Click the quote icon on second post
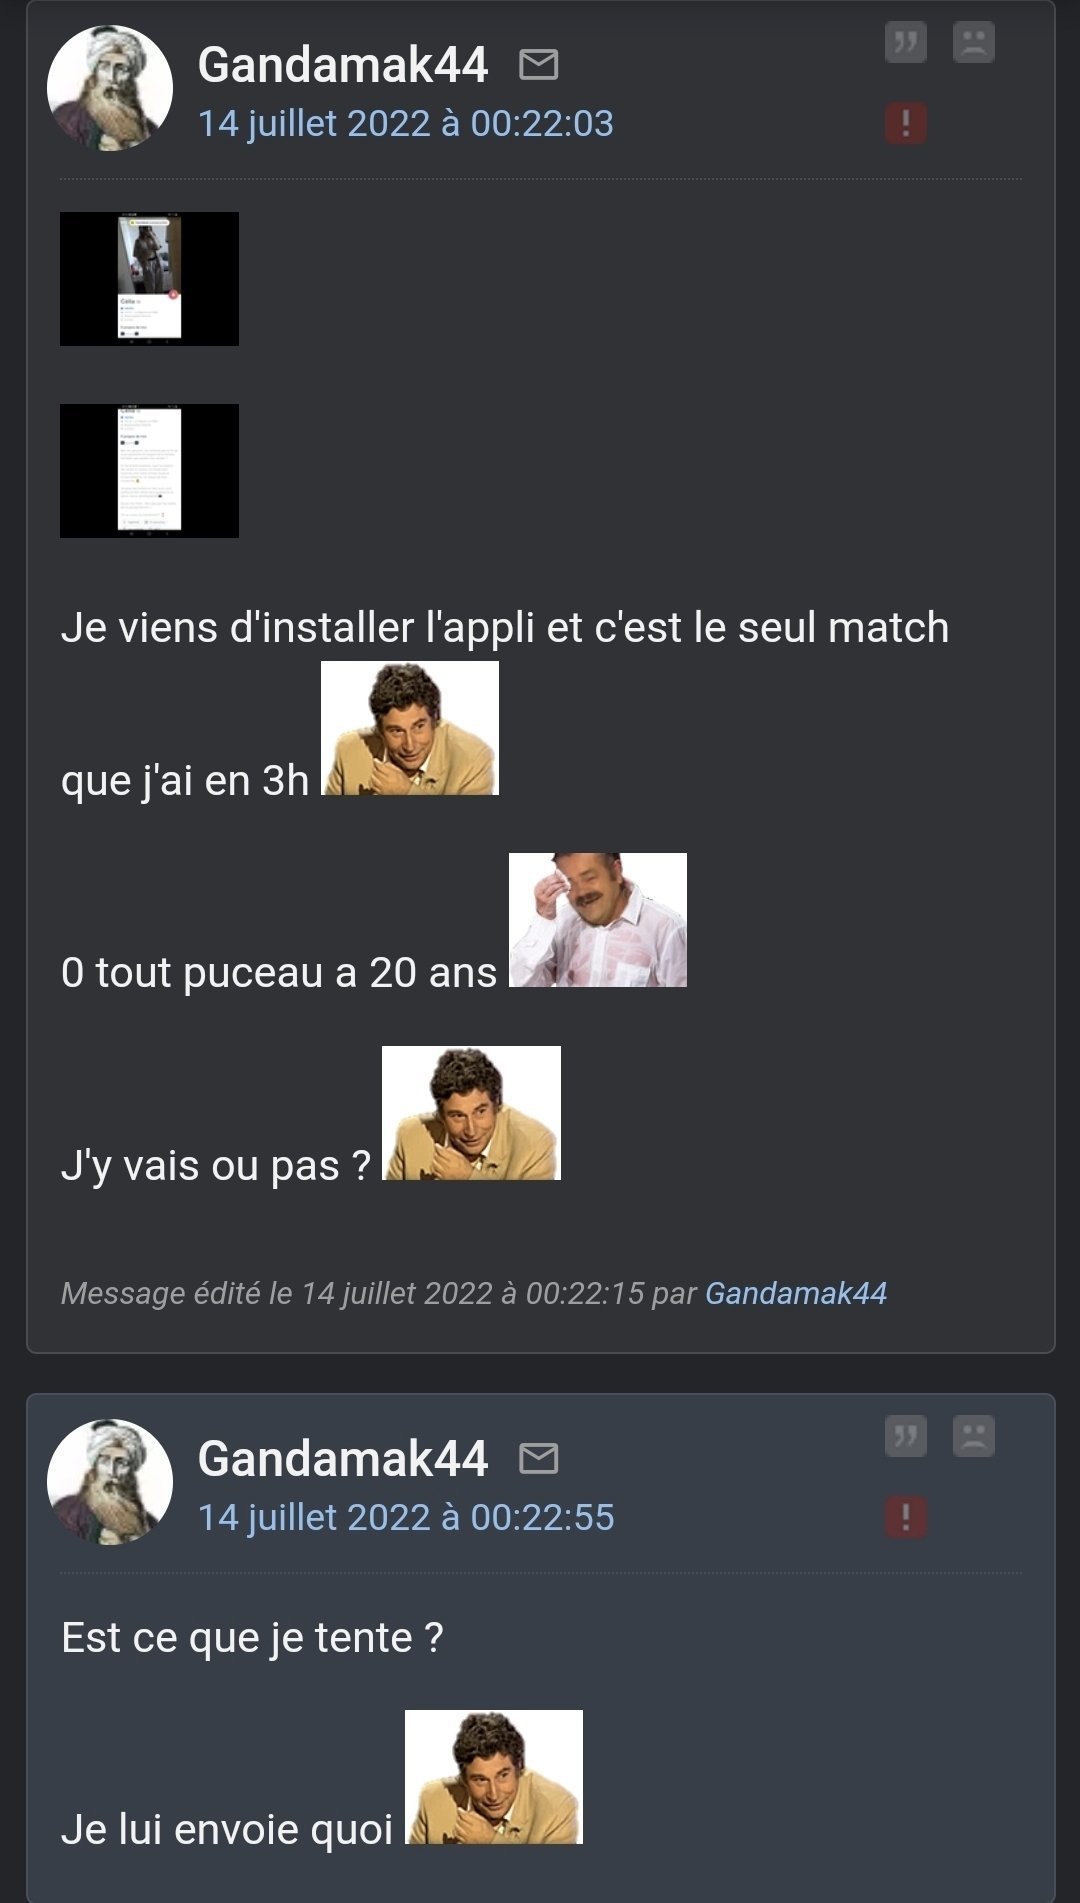The width and height of the screenshot is (1080, 1903). [x=905, y=1437]
